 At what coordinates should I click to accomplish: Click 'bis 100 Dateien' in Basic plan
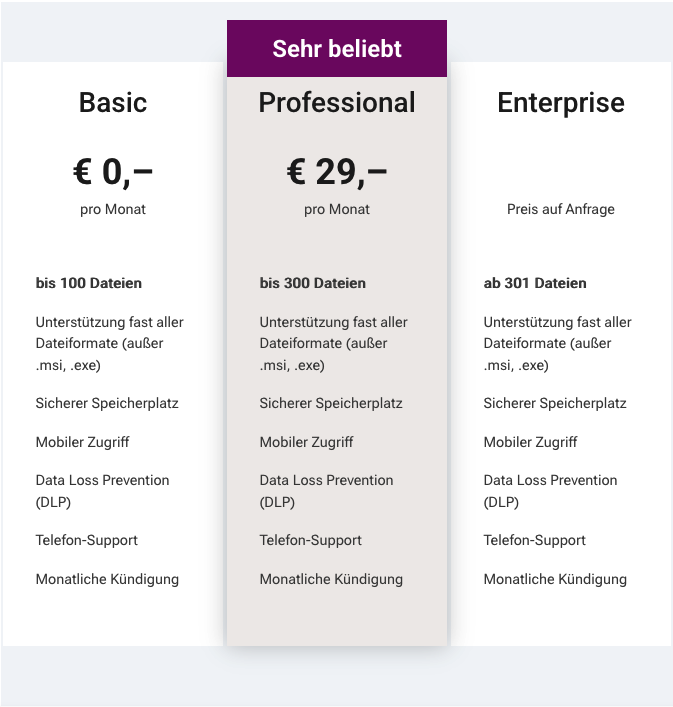[x=89, y=283]
